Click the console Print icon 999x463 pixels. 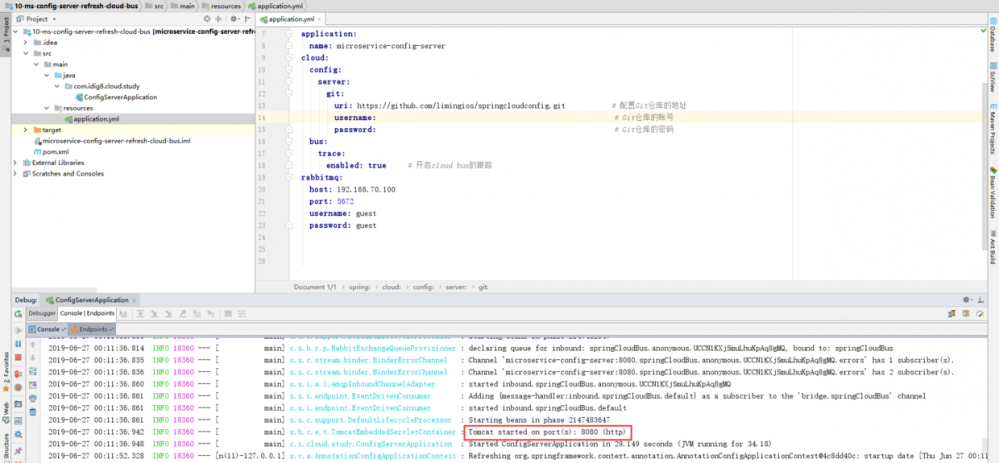pos(32,398)
